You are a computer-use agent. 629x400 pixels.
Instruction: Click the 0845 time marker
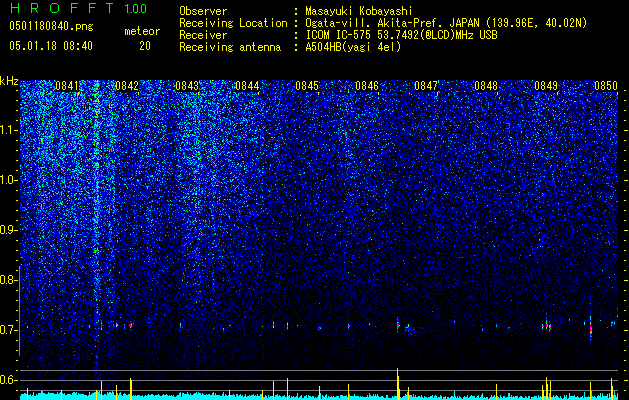[307, 86]
